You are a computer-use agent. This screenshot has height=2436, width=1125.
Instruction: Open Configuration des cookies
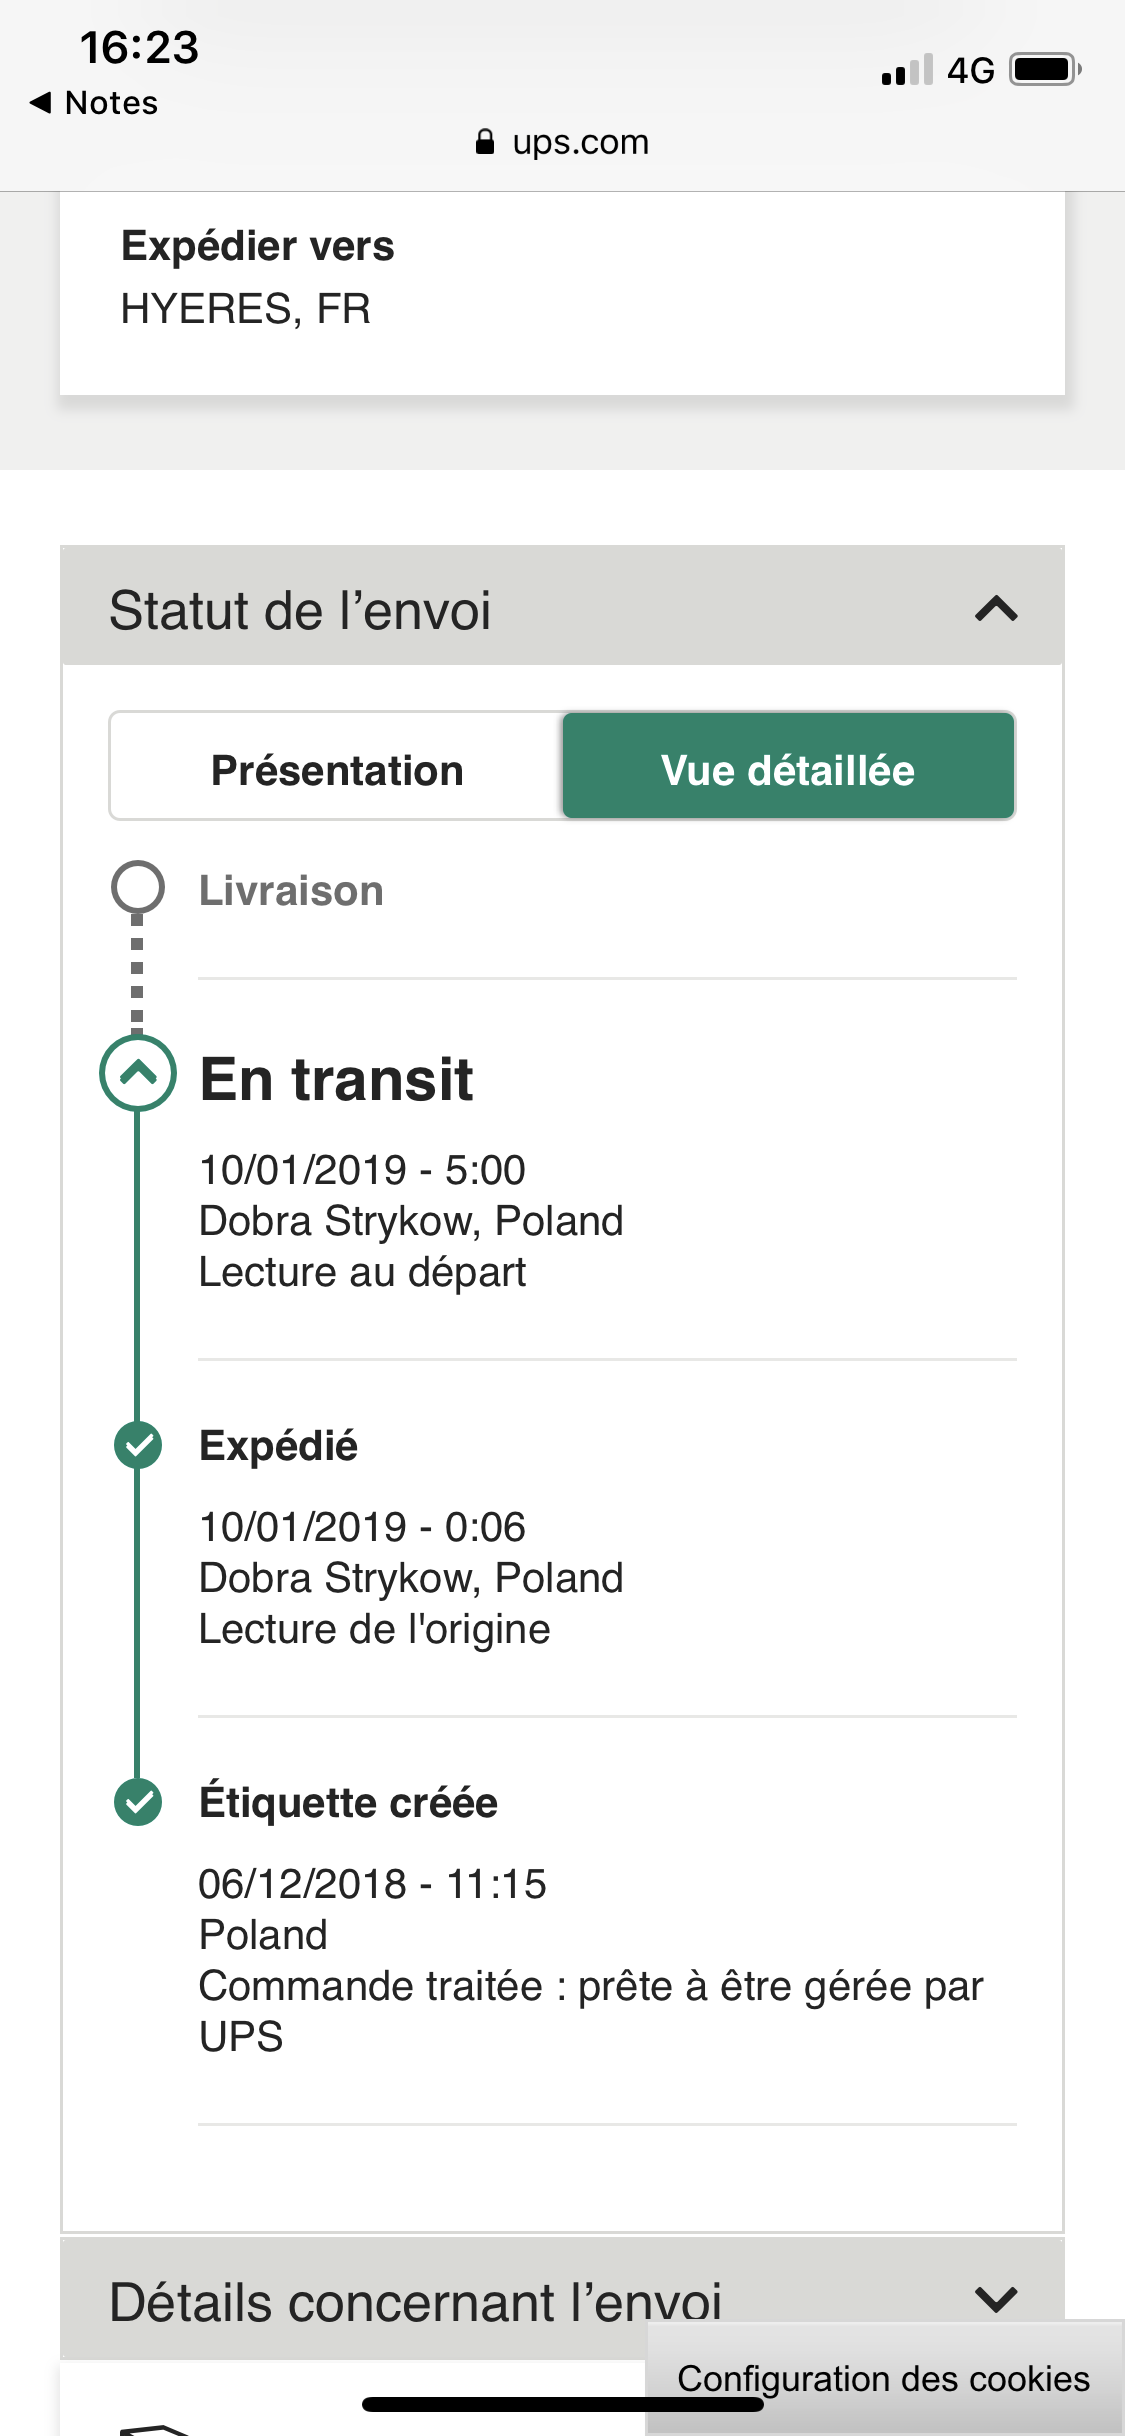[884, 2378]
